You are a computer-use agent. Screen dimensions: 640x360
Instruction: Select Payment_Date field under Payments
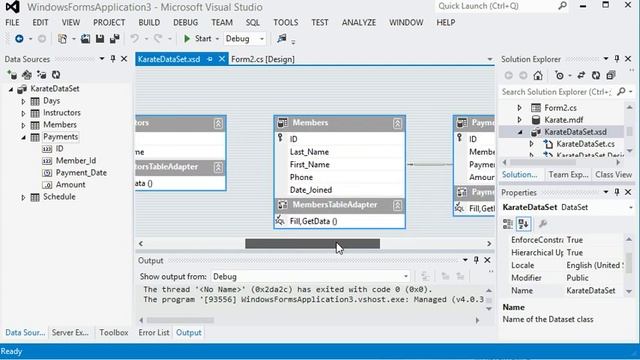(x=81, y=173)
